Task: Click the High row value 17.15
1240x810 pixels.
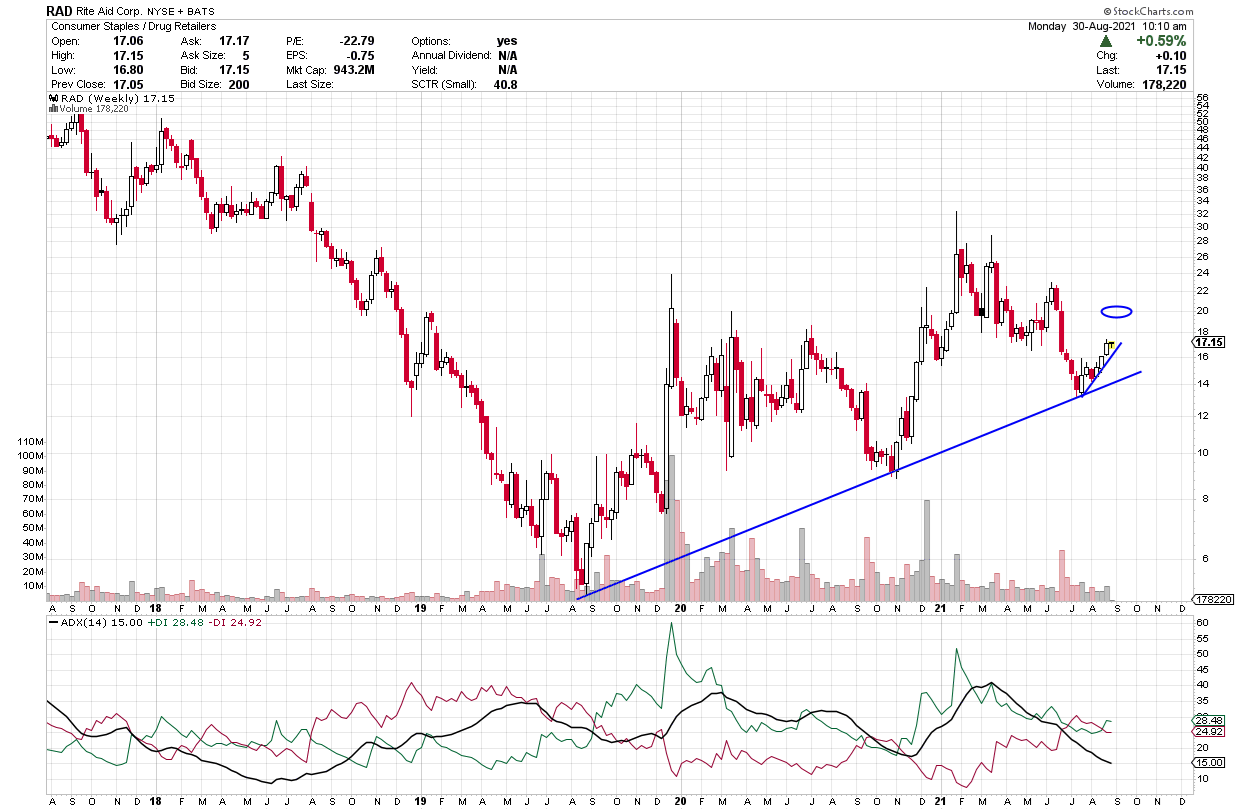Action: click(x=130, y=55)
